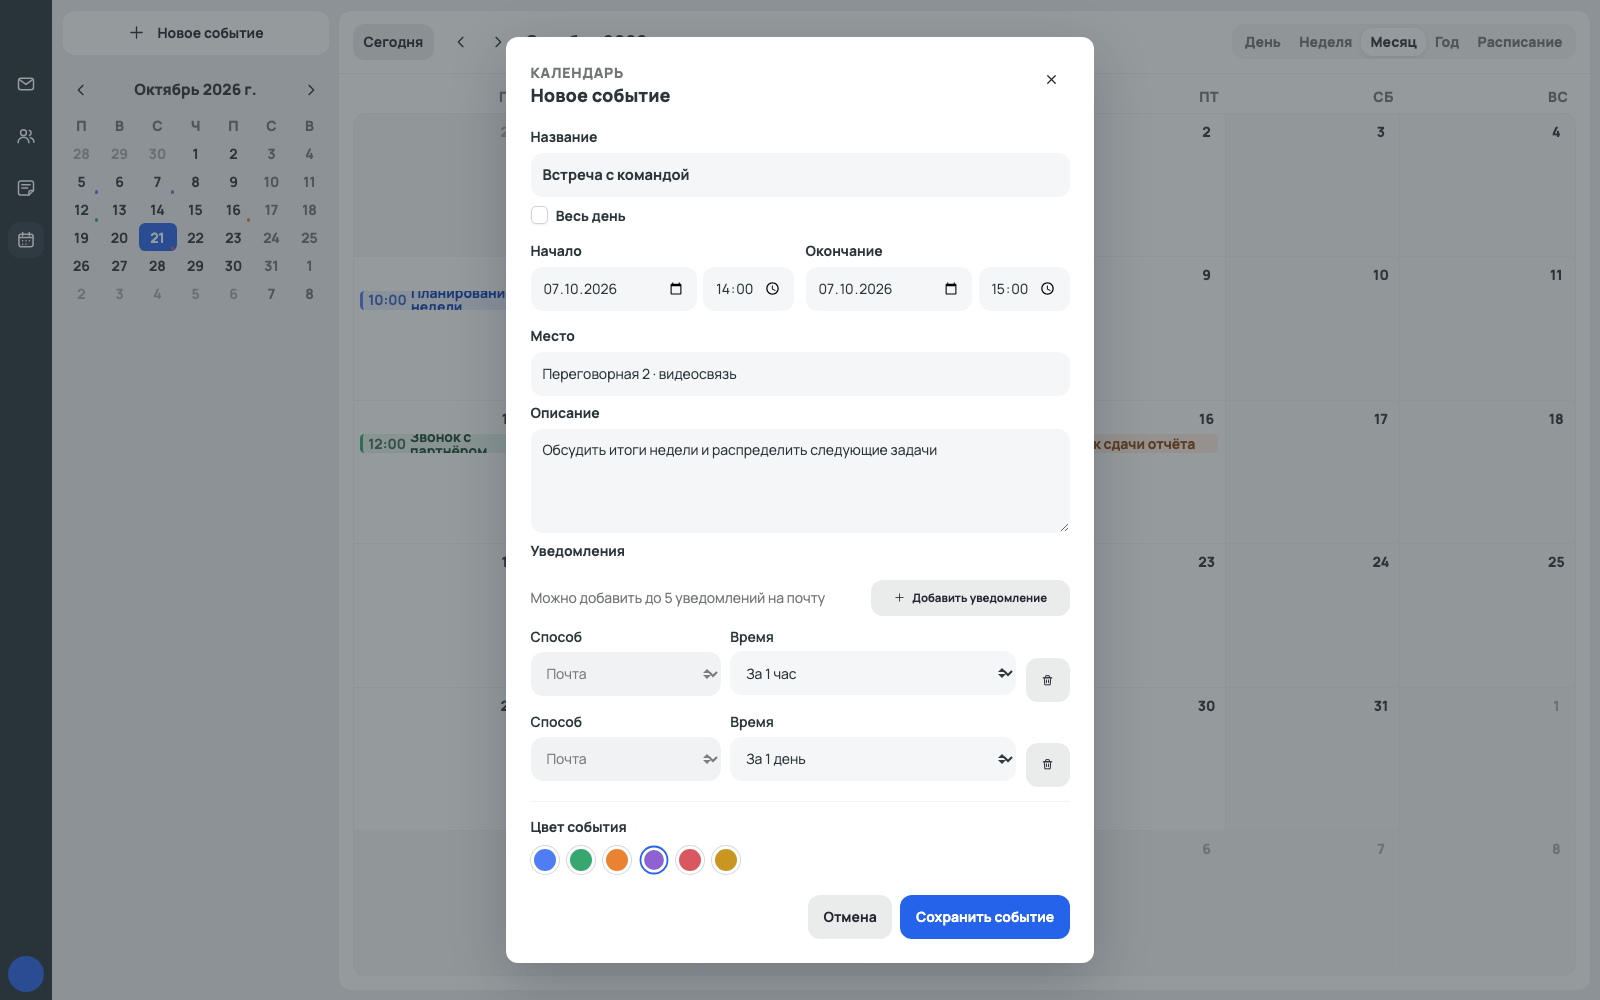Switch to the "Расписание" view tab
The width and height of the screenshot is (1600, 1000).
[x=1519, y=42]
